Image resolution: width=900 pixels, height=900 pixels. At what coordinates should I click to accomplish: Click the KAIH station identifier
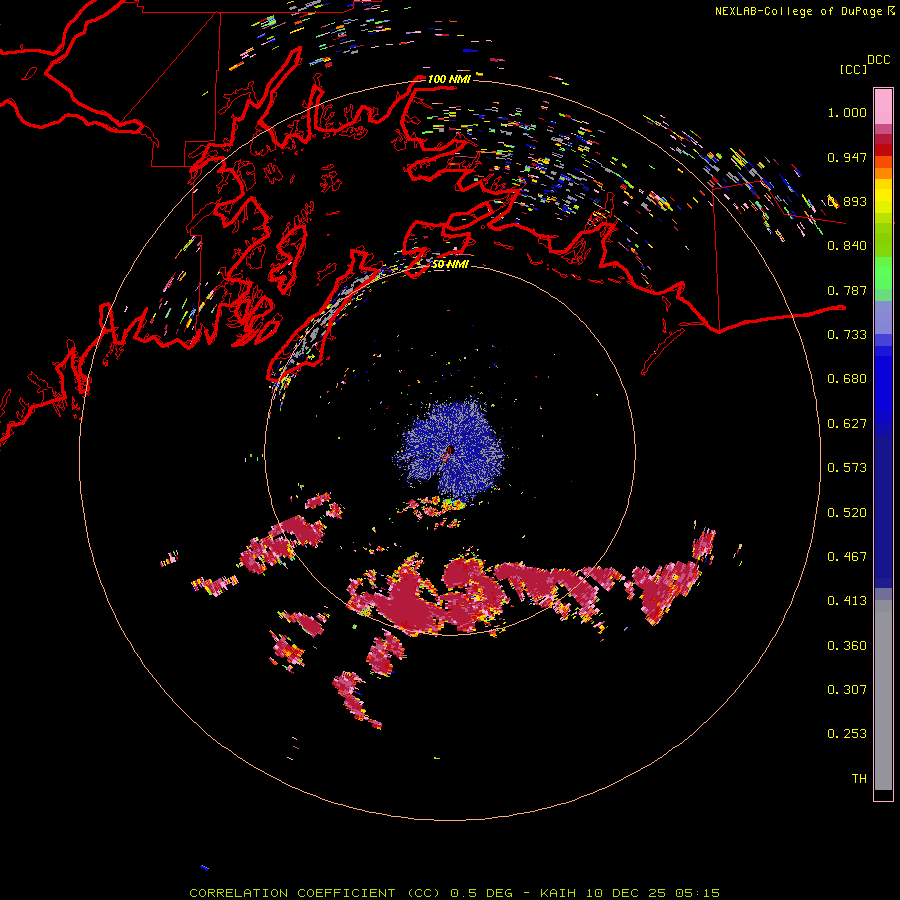557,893
